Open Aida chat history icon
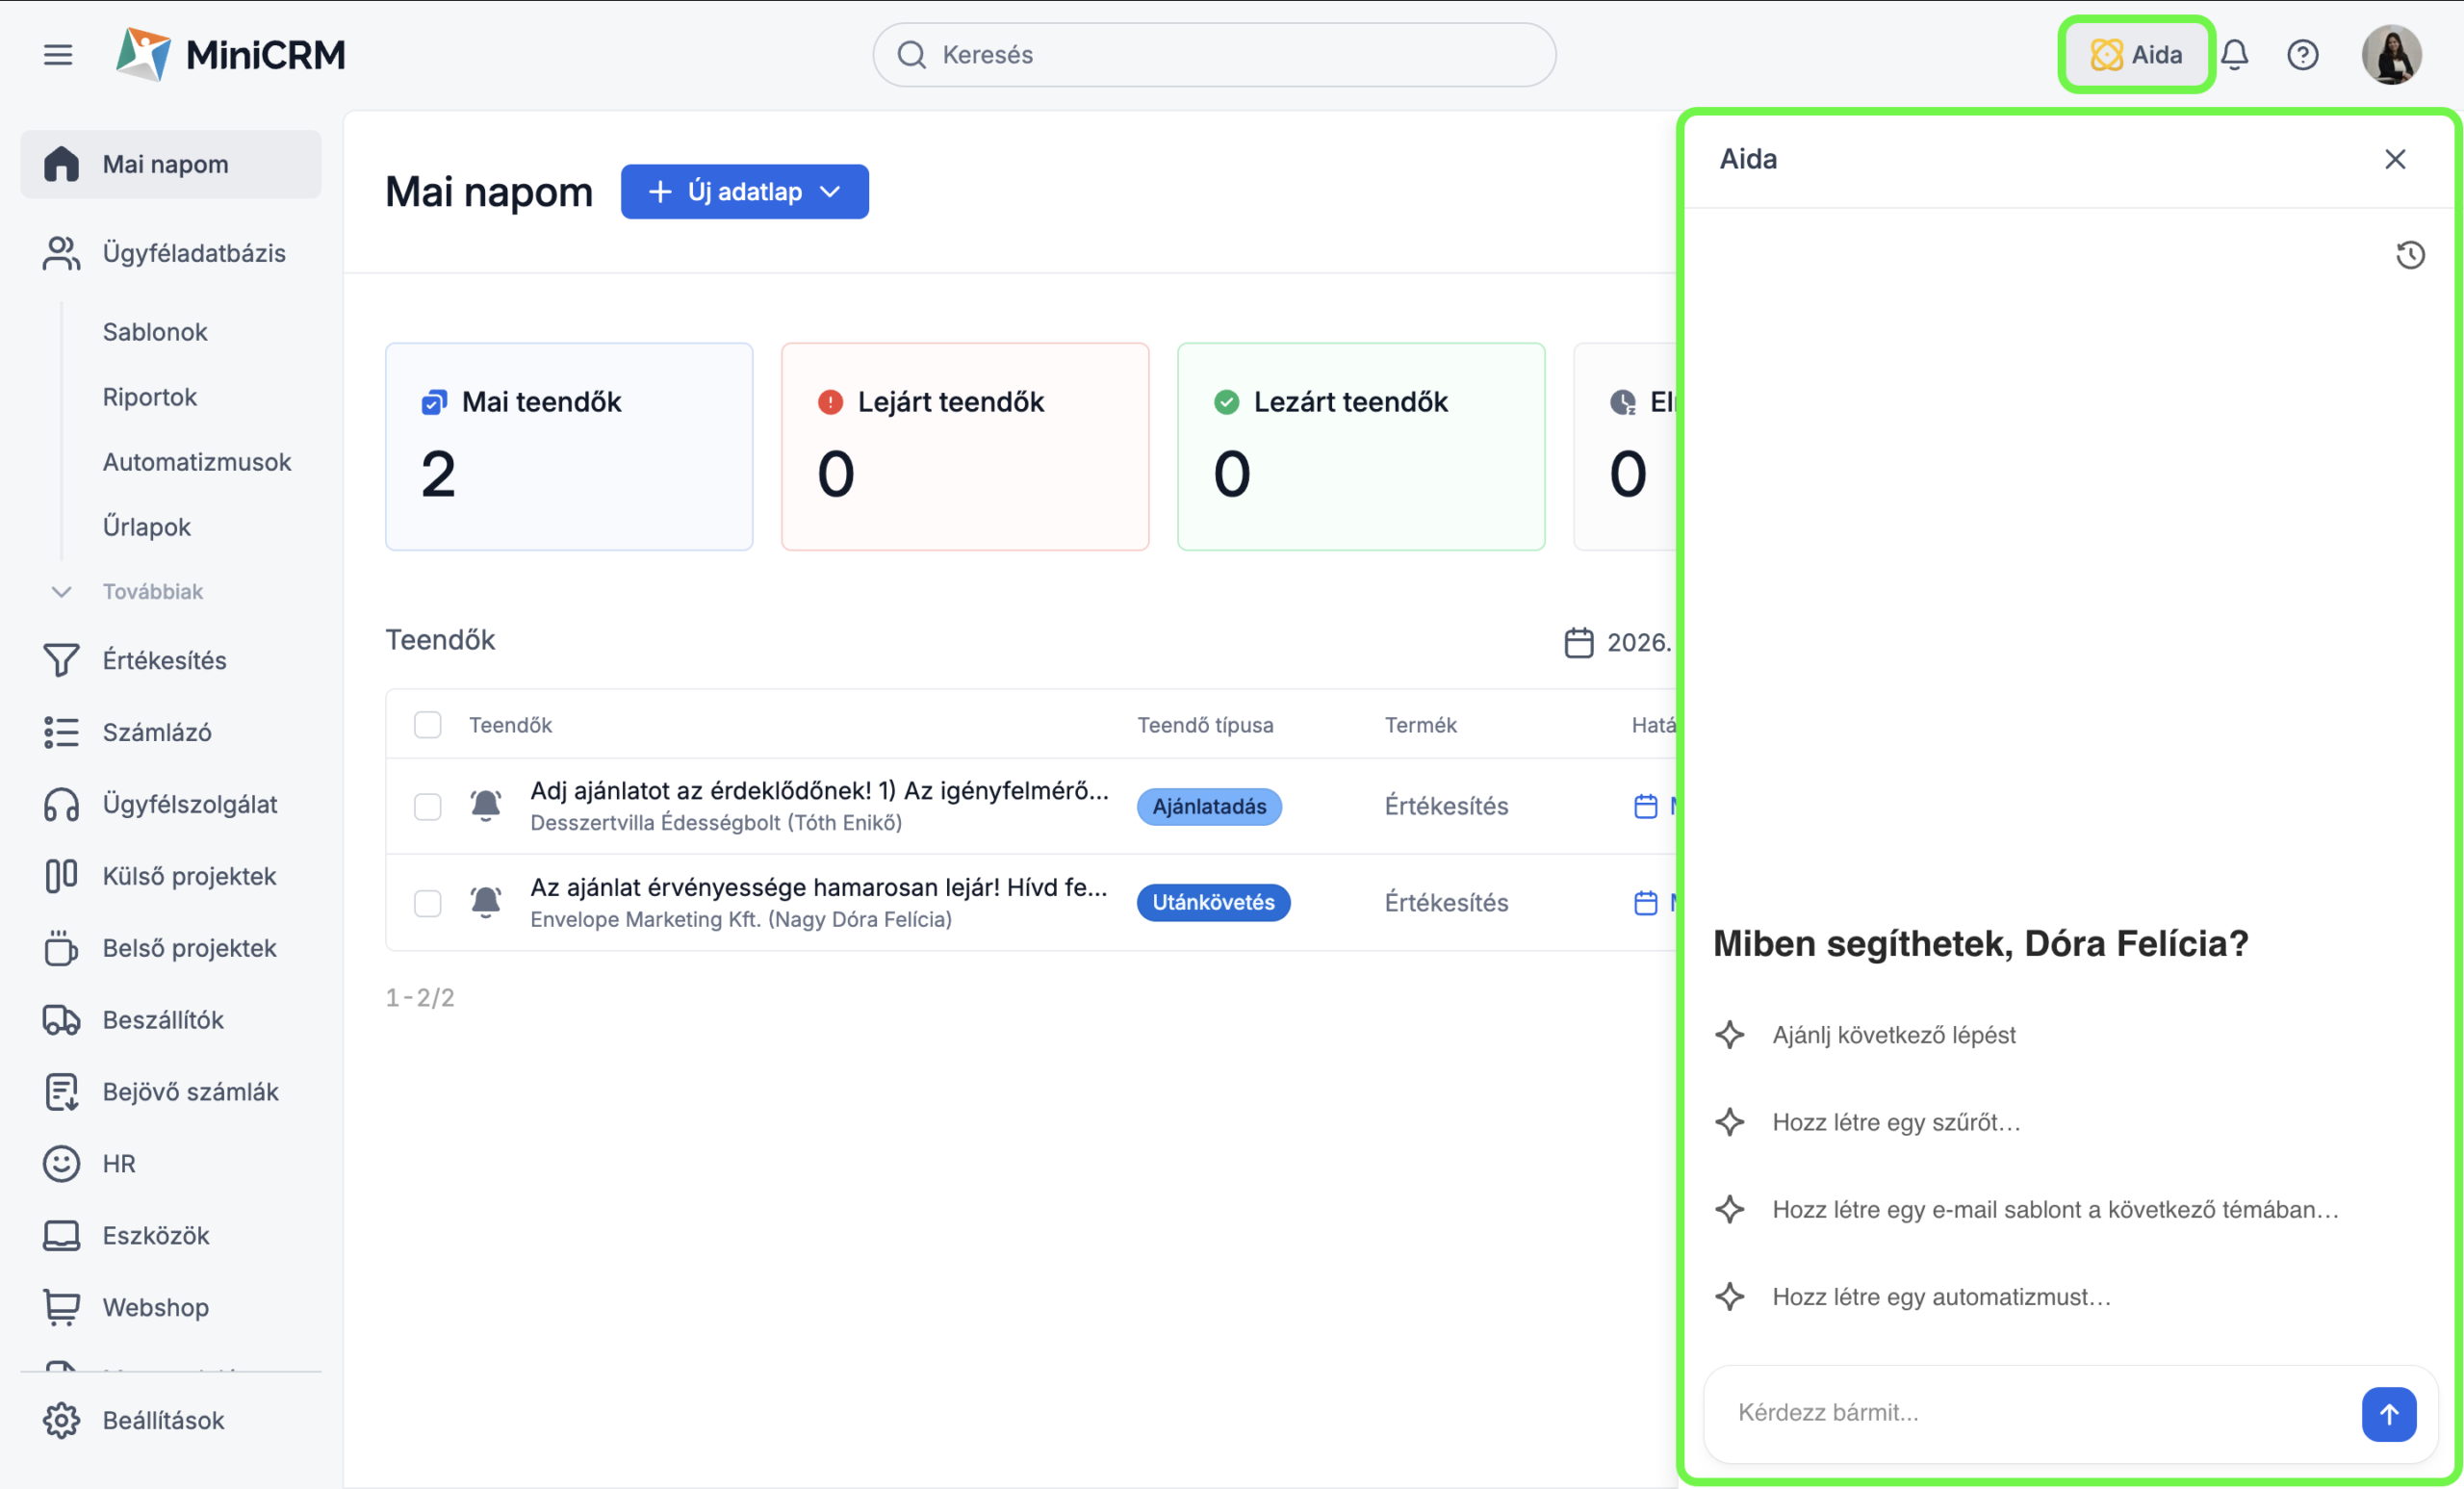Screen dimensions: 2464x1489 pyautogui.click(x=2410, y=255)
